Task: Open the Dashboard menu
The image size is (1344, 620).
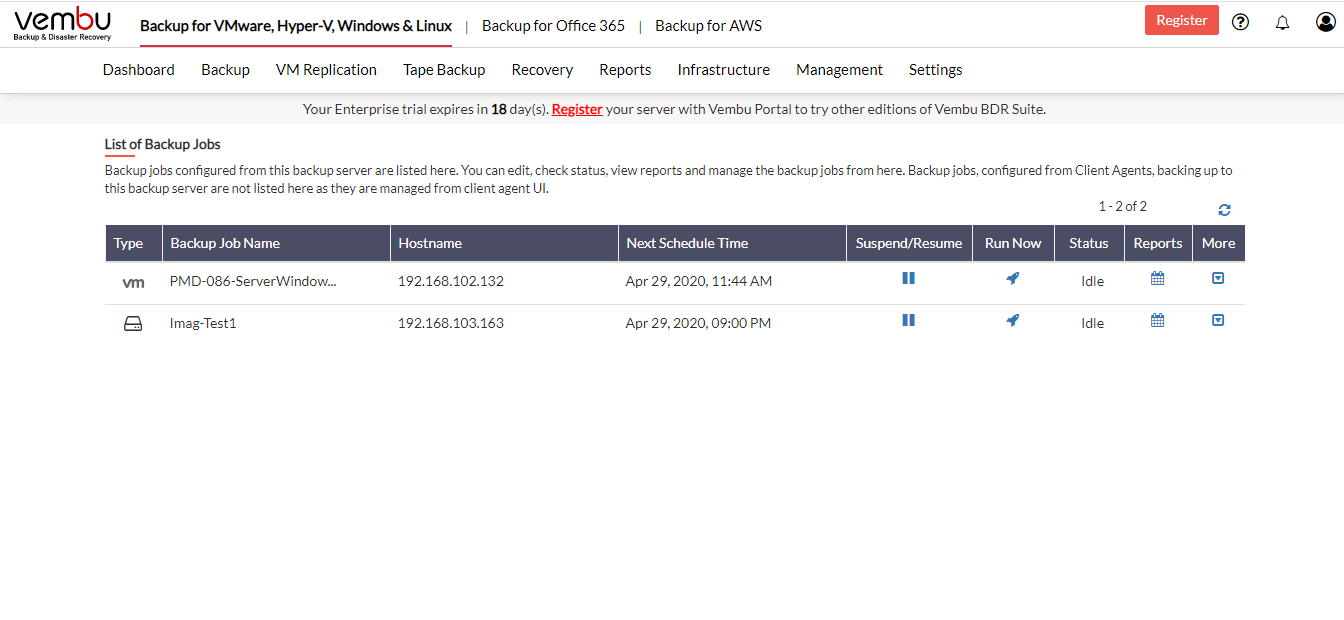Action: tap(139, 70)
